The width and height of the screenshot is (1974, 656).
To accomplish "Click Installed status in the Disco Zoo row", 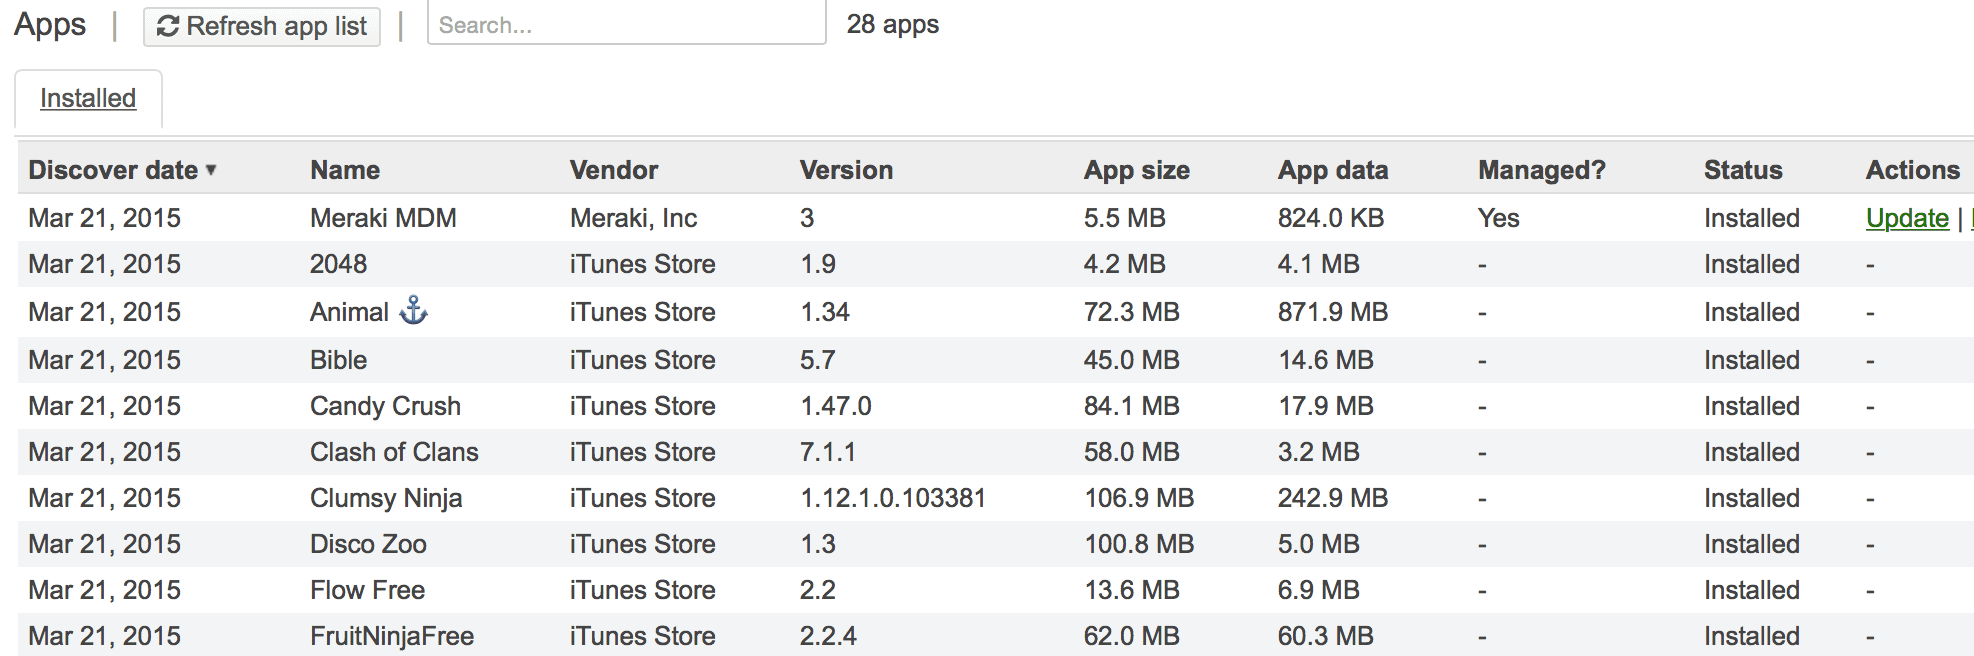I will tap(1751, 544).
